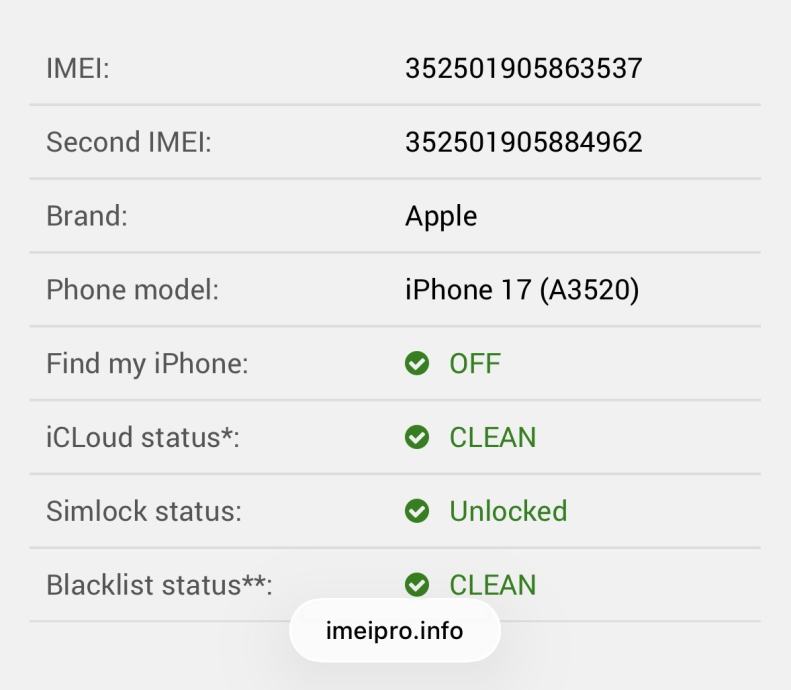Click the Apple brand value

[x=441, y=216]
